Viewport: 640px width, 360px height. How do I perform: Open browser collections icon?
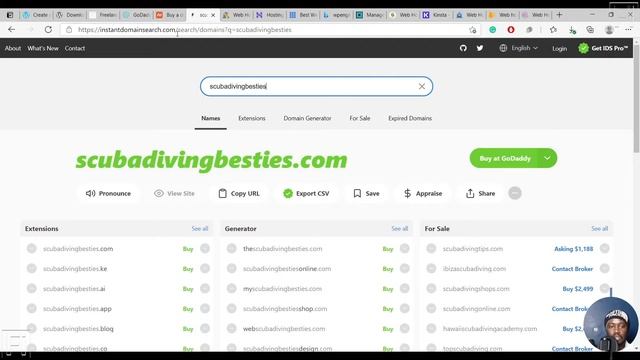click(590, 30)
